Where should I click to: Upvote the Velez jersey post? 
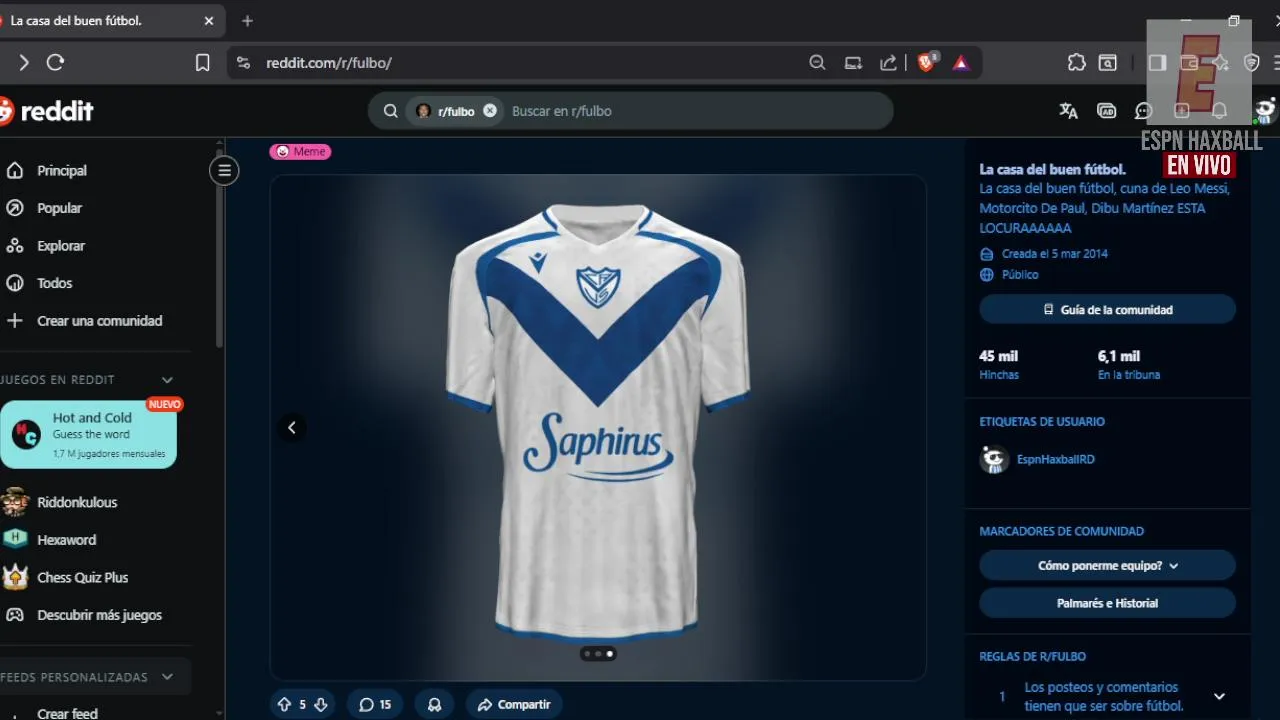[x=284, y=705]
